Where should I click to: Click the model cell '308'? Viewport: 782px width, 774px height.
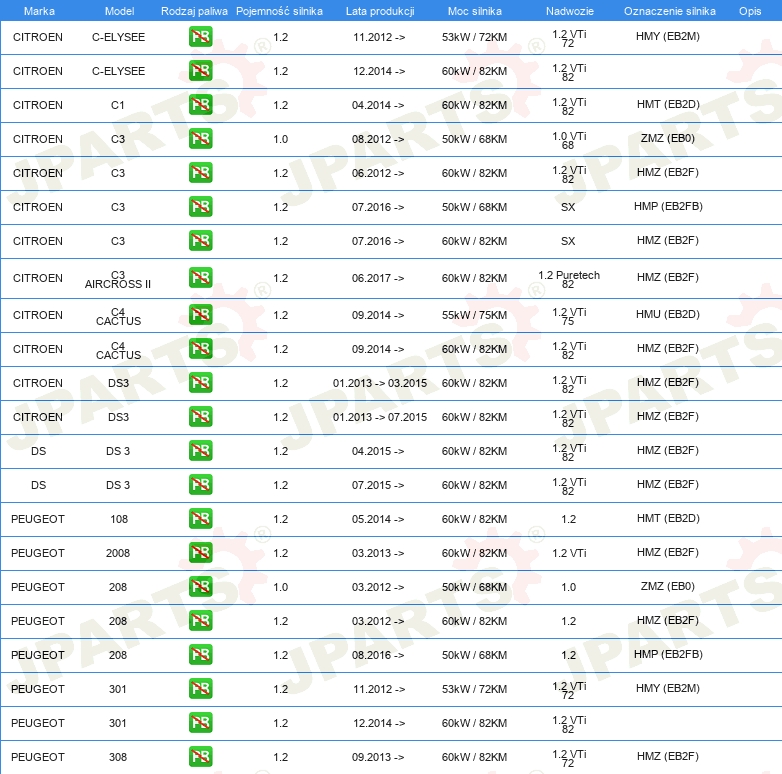pos(118,757)
